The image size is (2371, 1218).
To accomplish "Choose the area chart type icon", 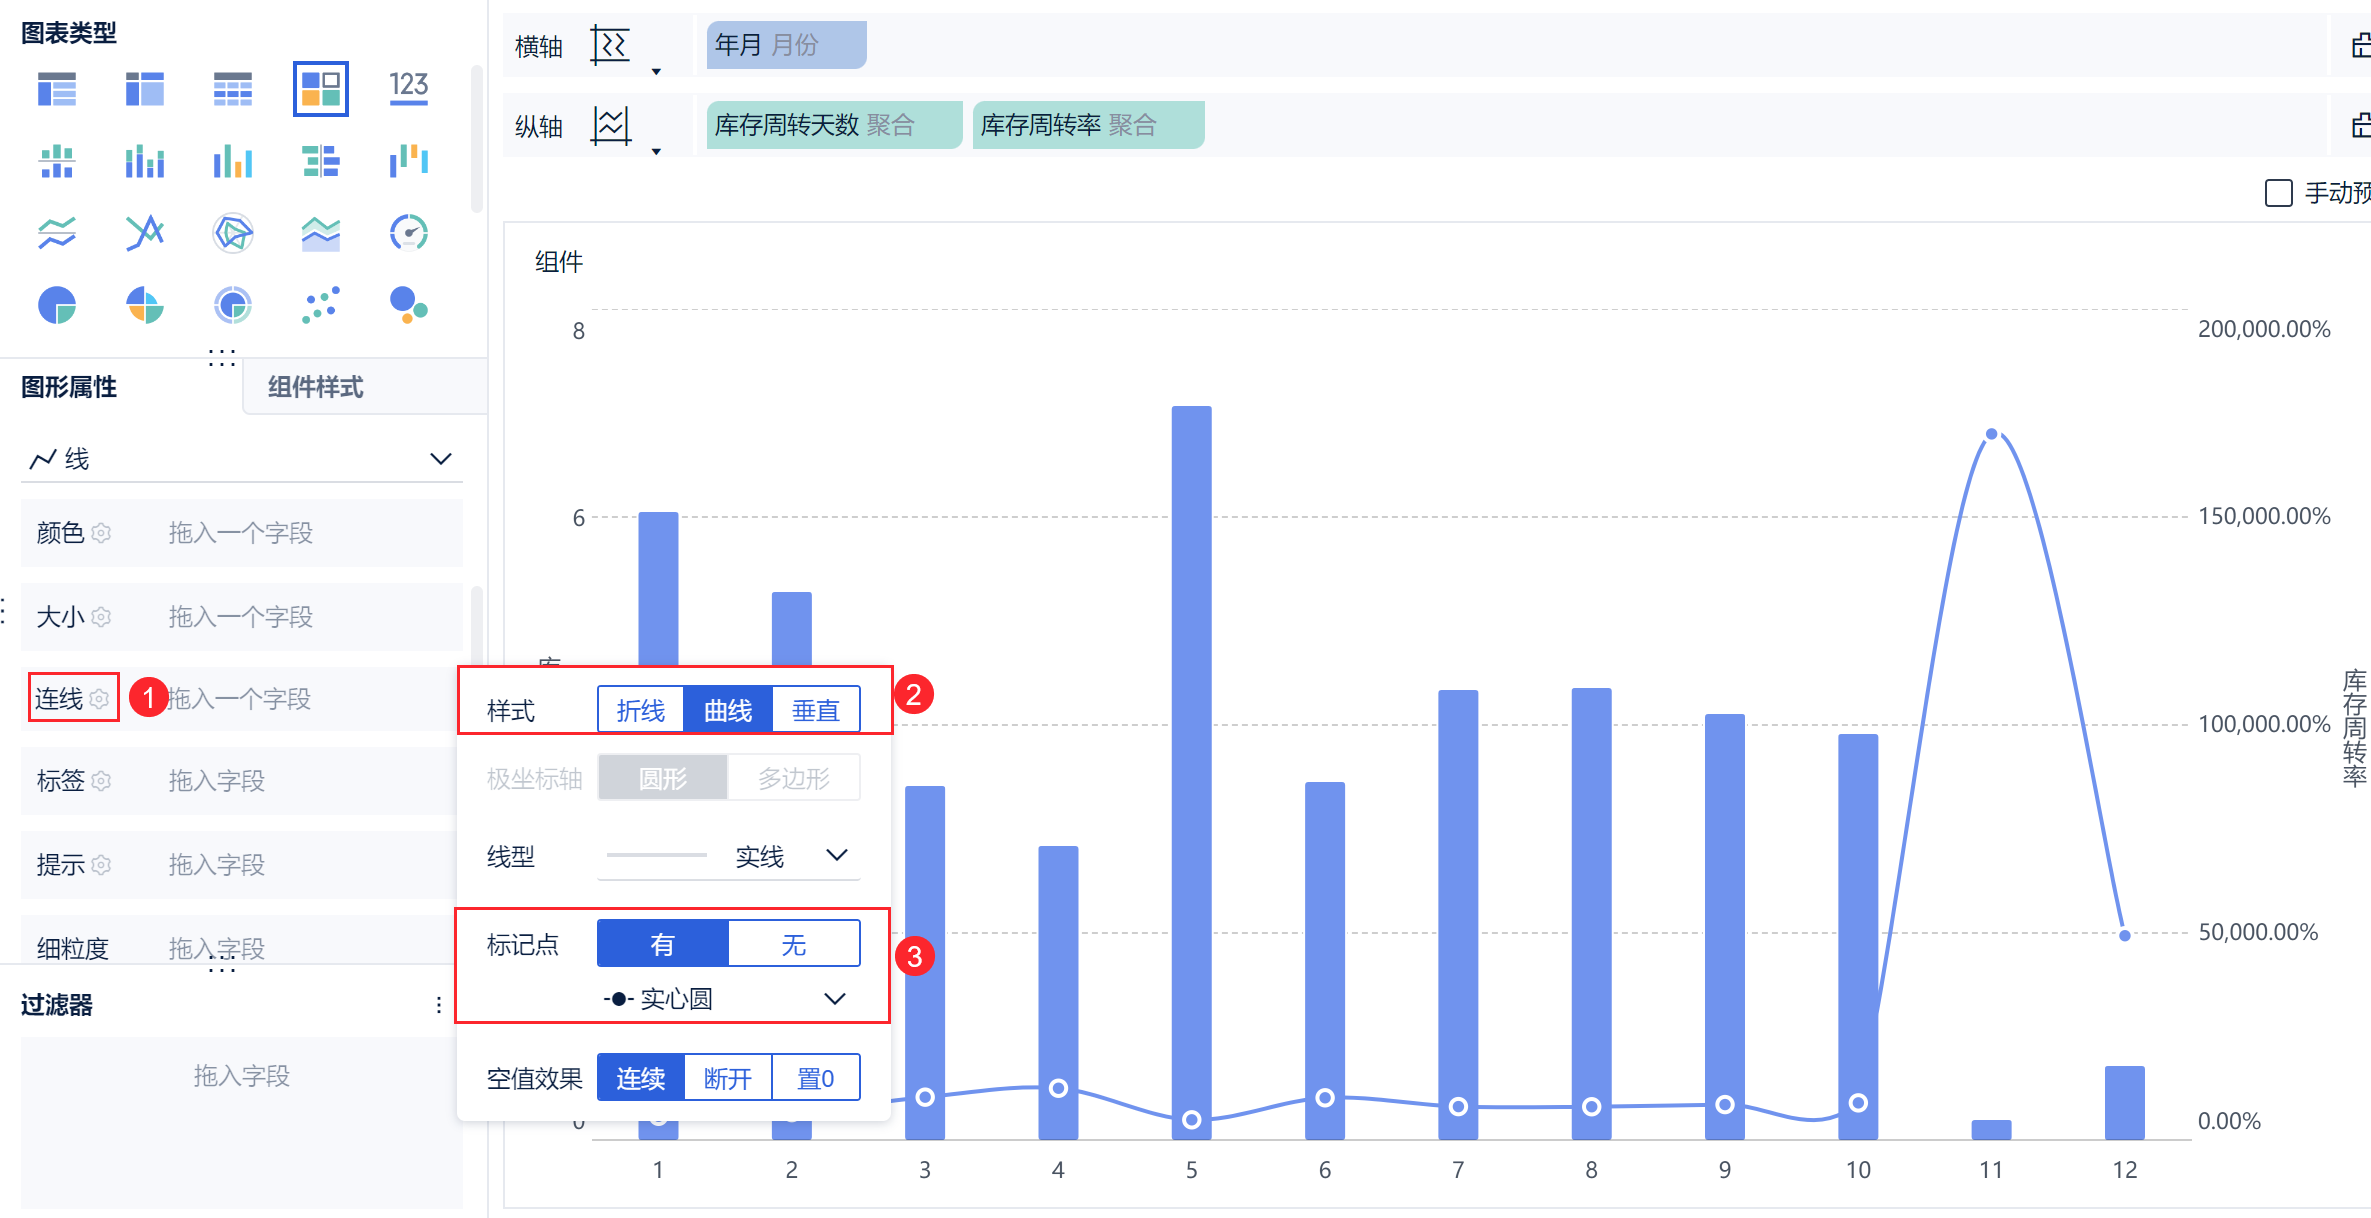I will (x=320, y=233).
